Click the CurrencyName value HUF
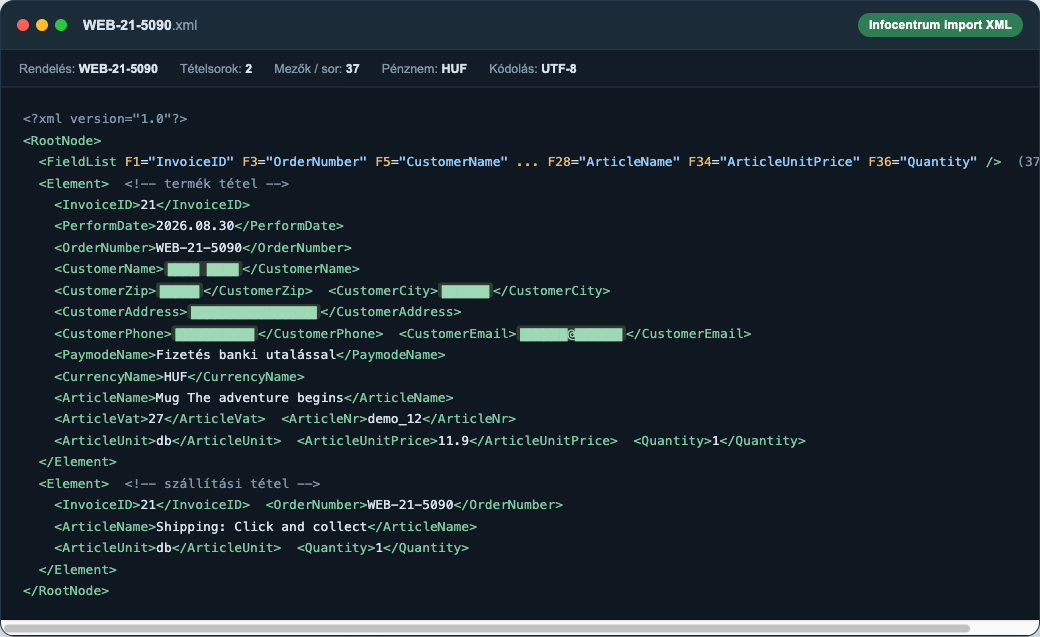Viewport: 1040px width, 637px height. pyautogui.click(x=176, y=377)
